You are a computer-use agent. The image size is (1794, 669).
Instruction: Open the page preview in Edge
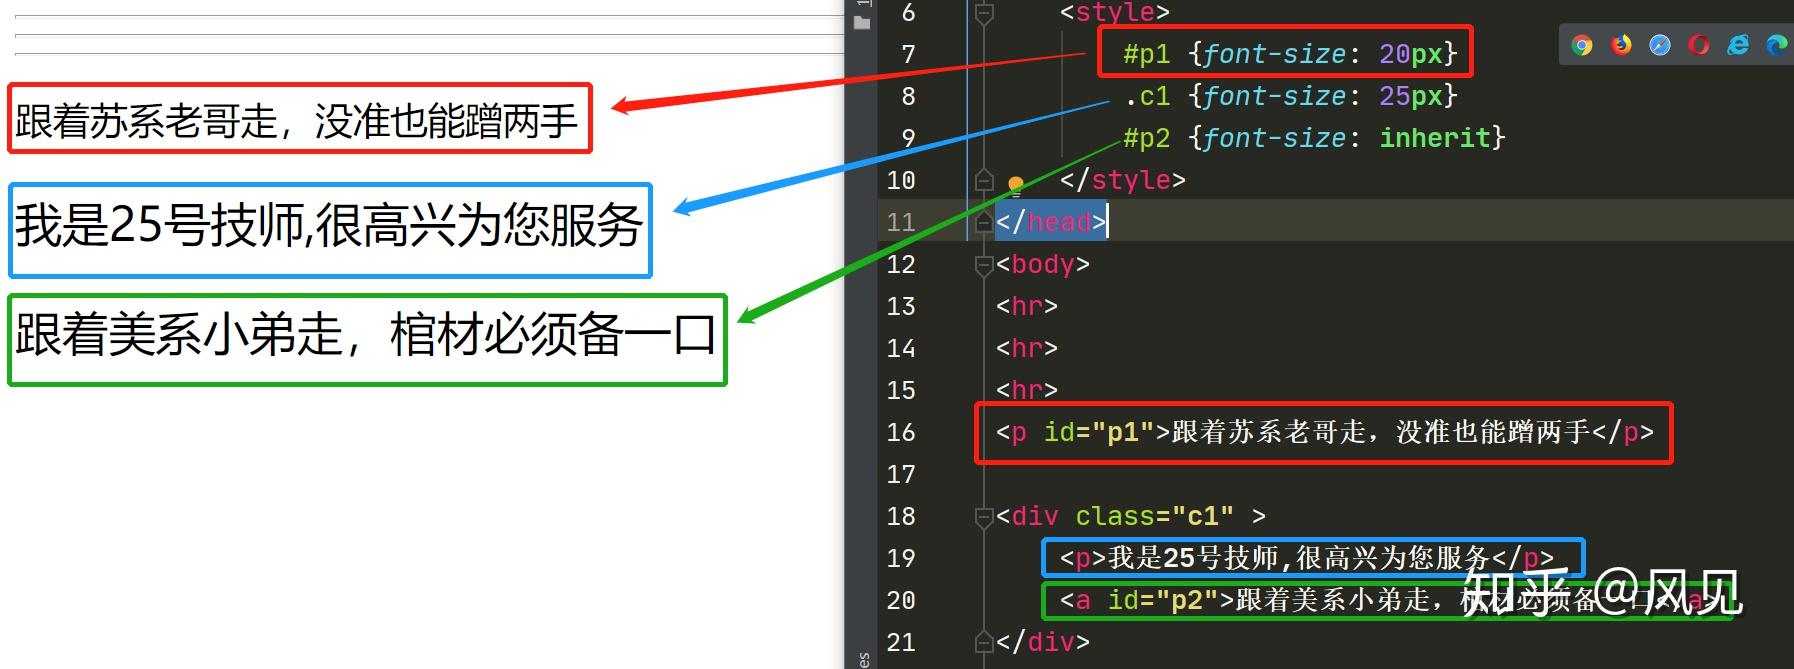(1777, 45)
